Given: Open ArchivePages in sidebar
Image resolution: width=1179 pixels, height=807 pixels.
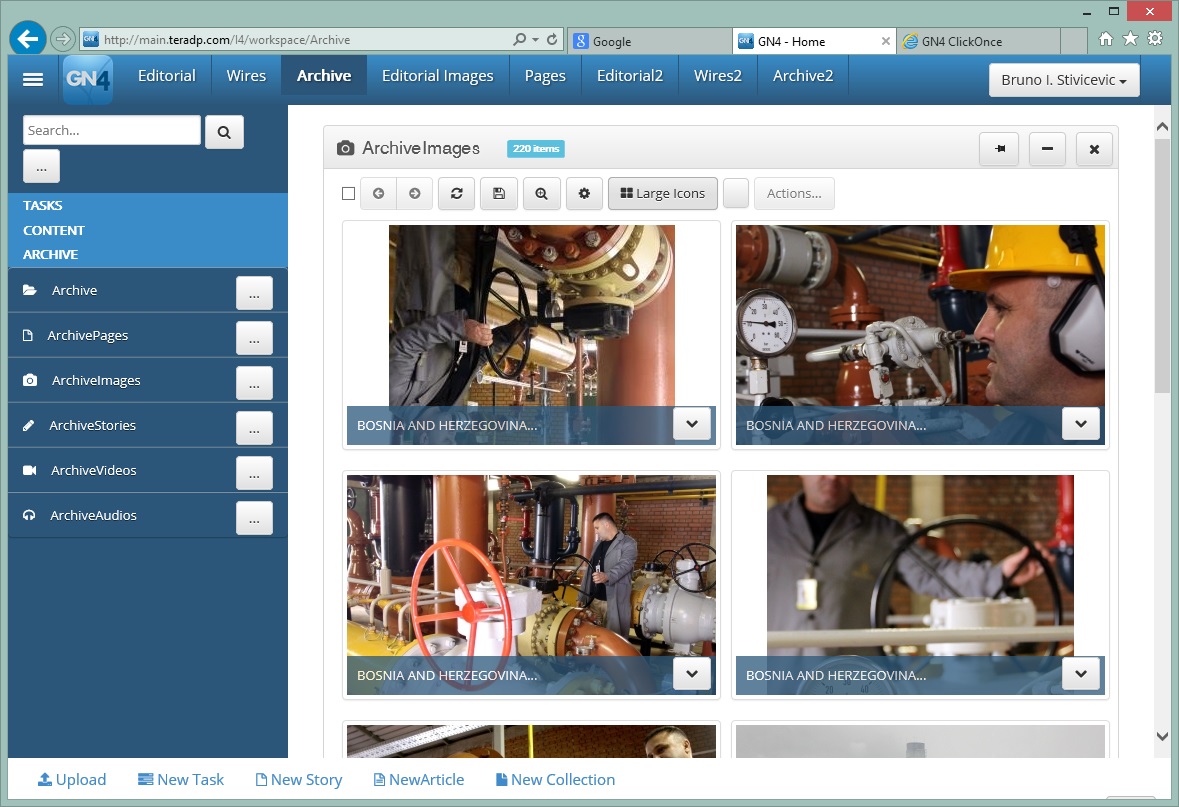Looking at the screenshot, I should pyautogui.click(x=87, y=335).
